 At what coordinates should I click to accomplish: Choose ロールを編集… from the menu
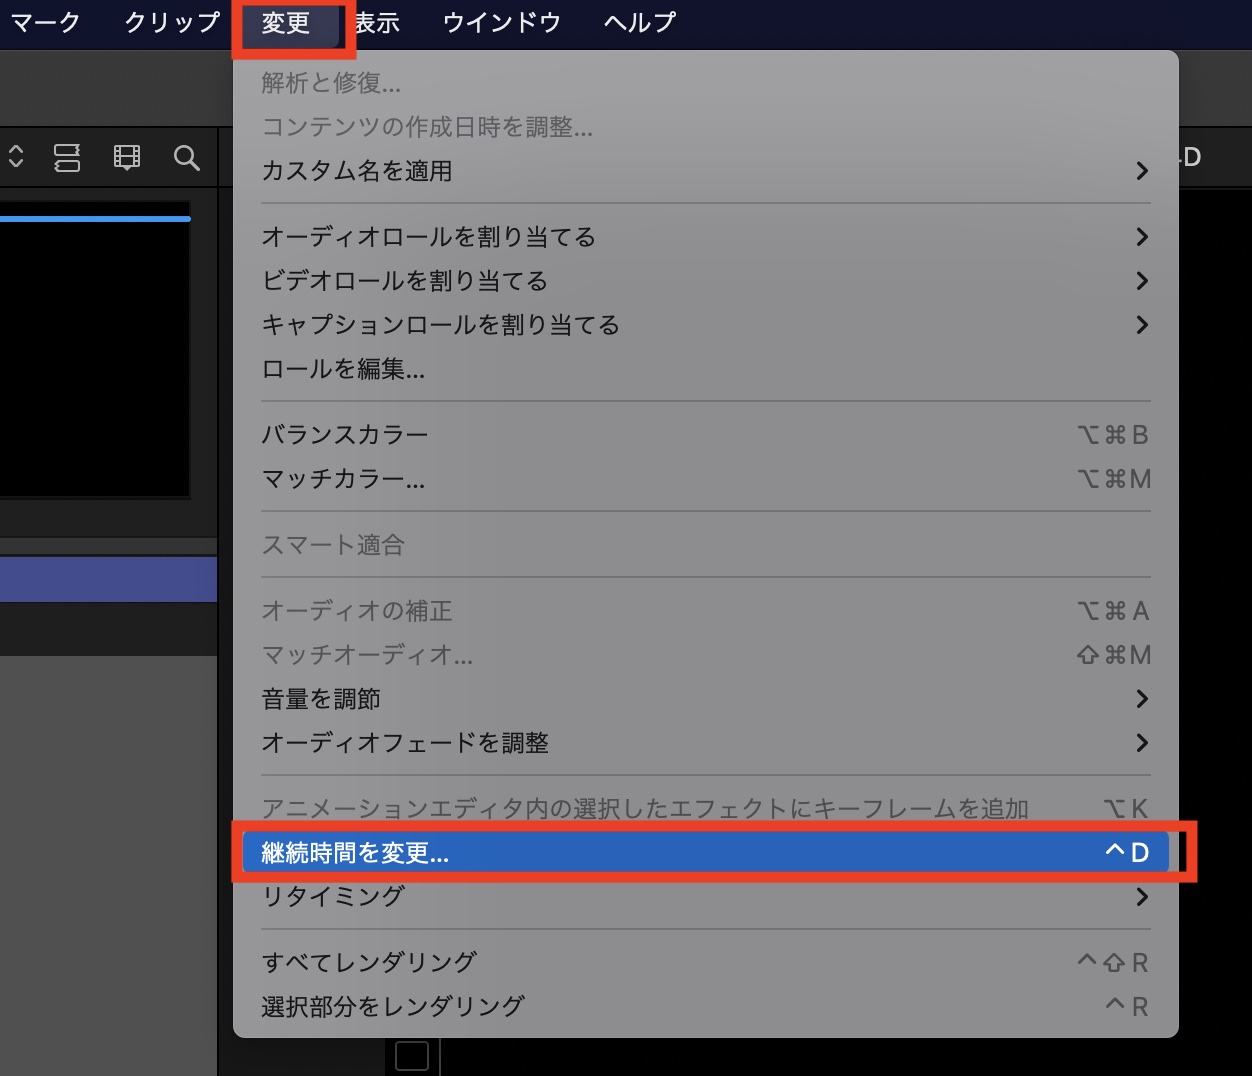(x=343, y=369)
